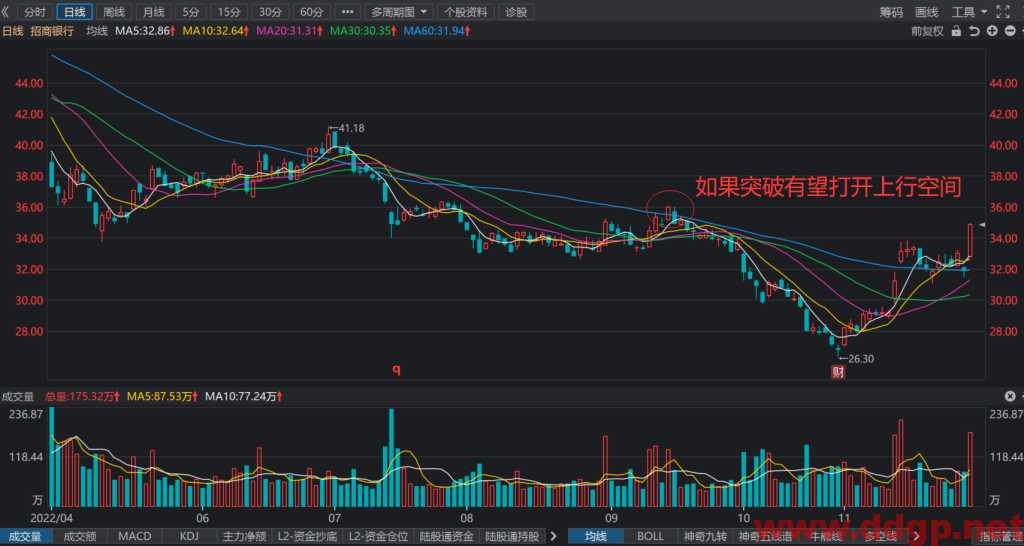
Task: Switch to the 分时 intraday view
Action: tap(35, 12)
